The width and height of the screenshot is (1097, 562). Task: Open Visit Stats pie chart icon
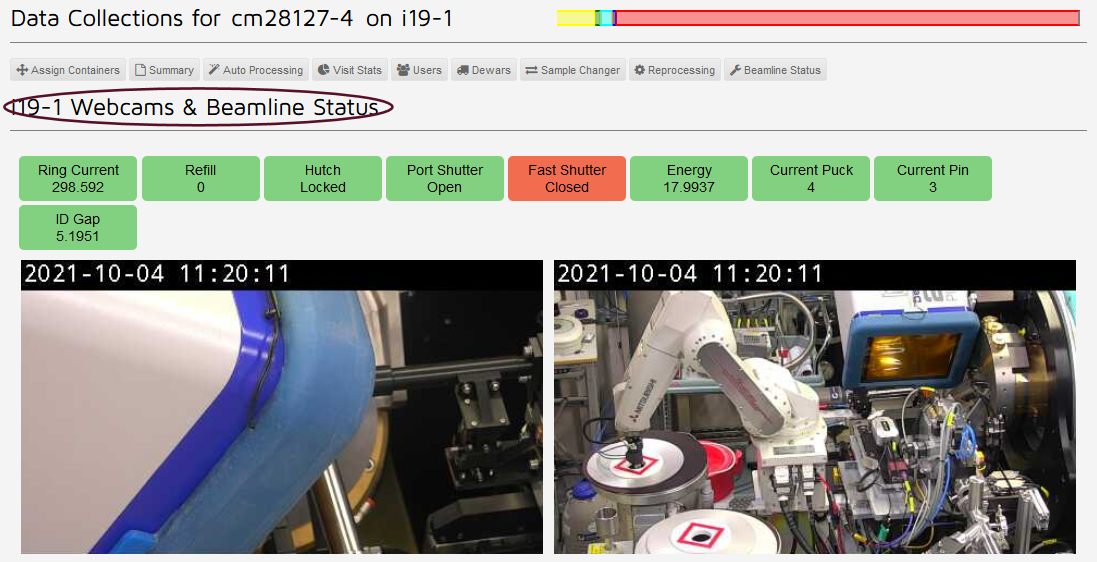(324, 71)
